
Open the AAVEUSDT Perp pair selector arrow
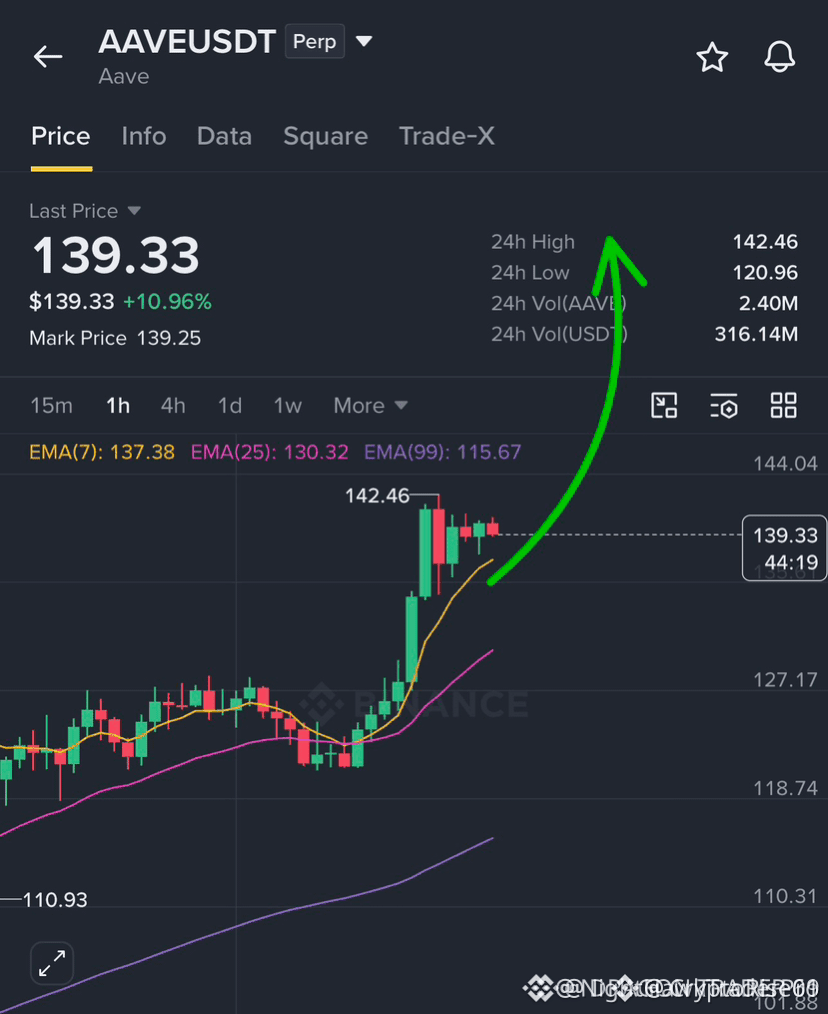point(364,41)
